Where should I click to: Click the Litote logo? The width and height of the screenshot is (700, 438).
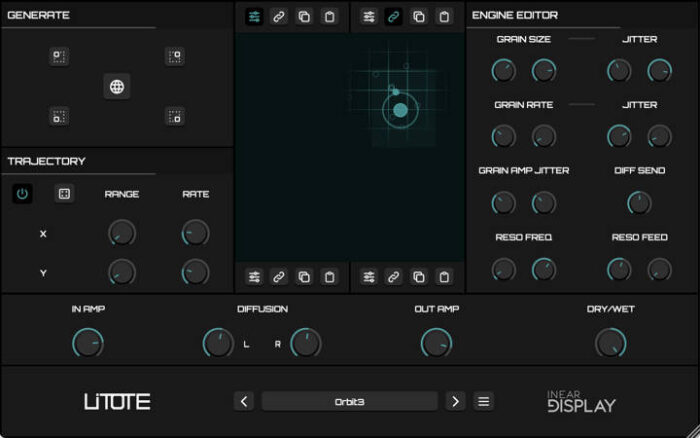[117, 402]
